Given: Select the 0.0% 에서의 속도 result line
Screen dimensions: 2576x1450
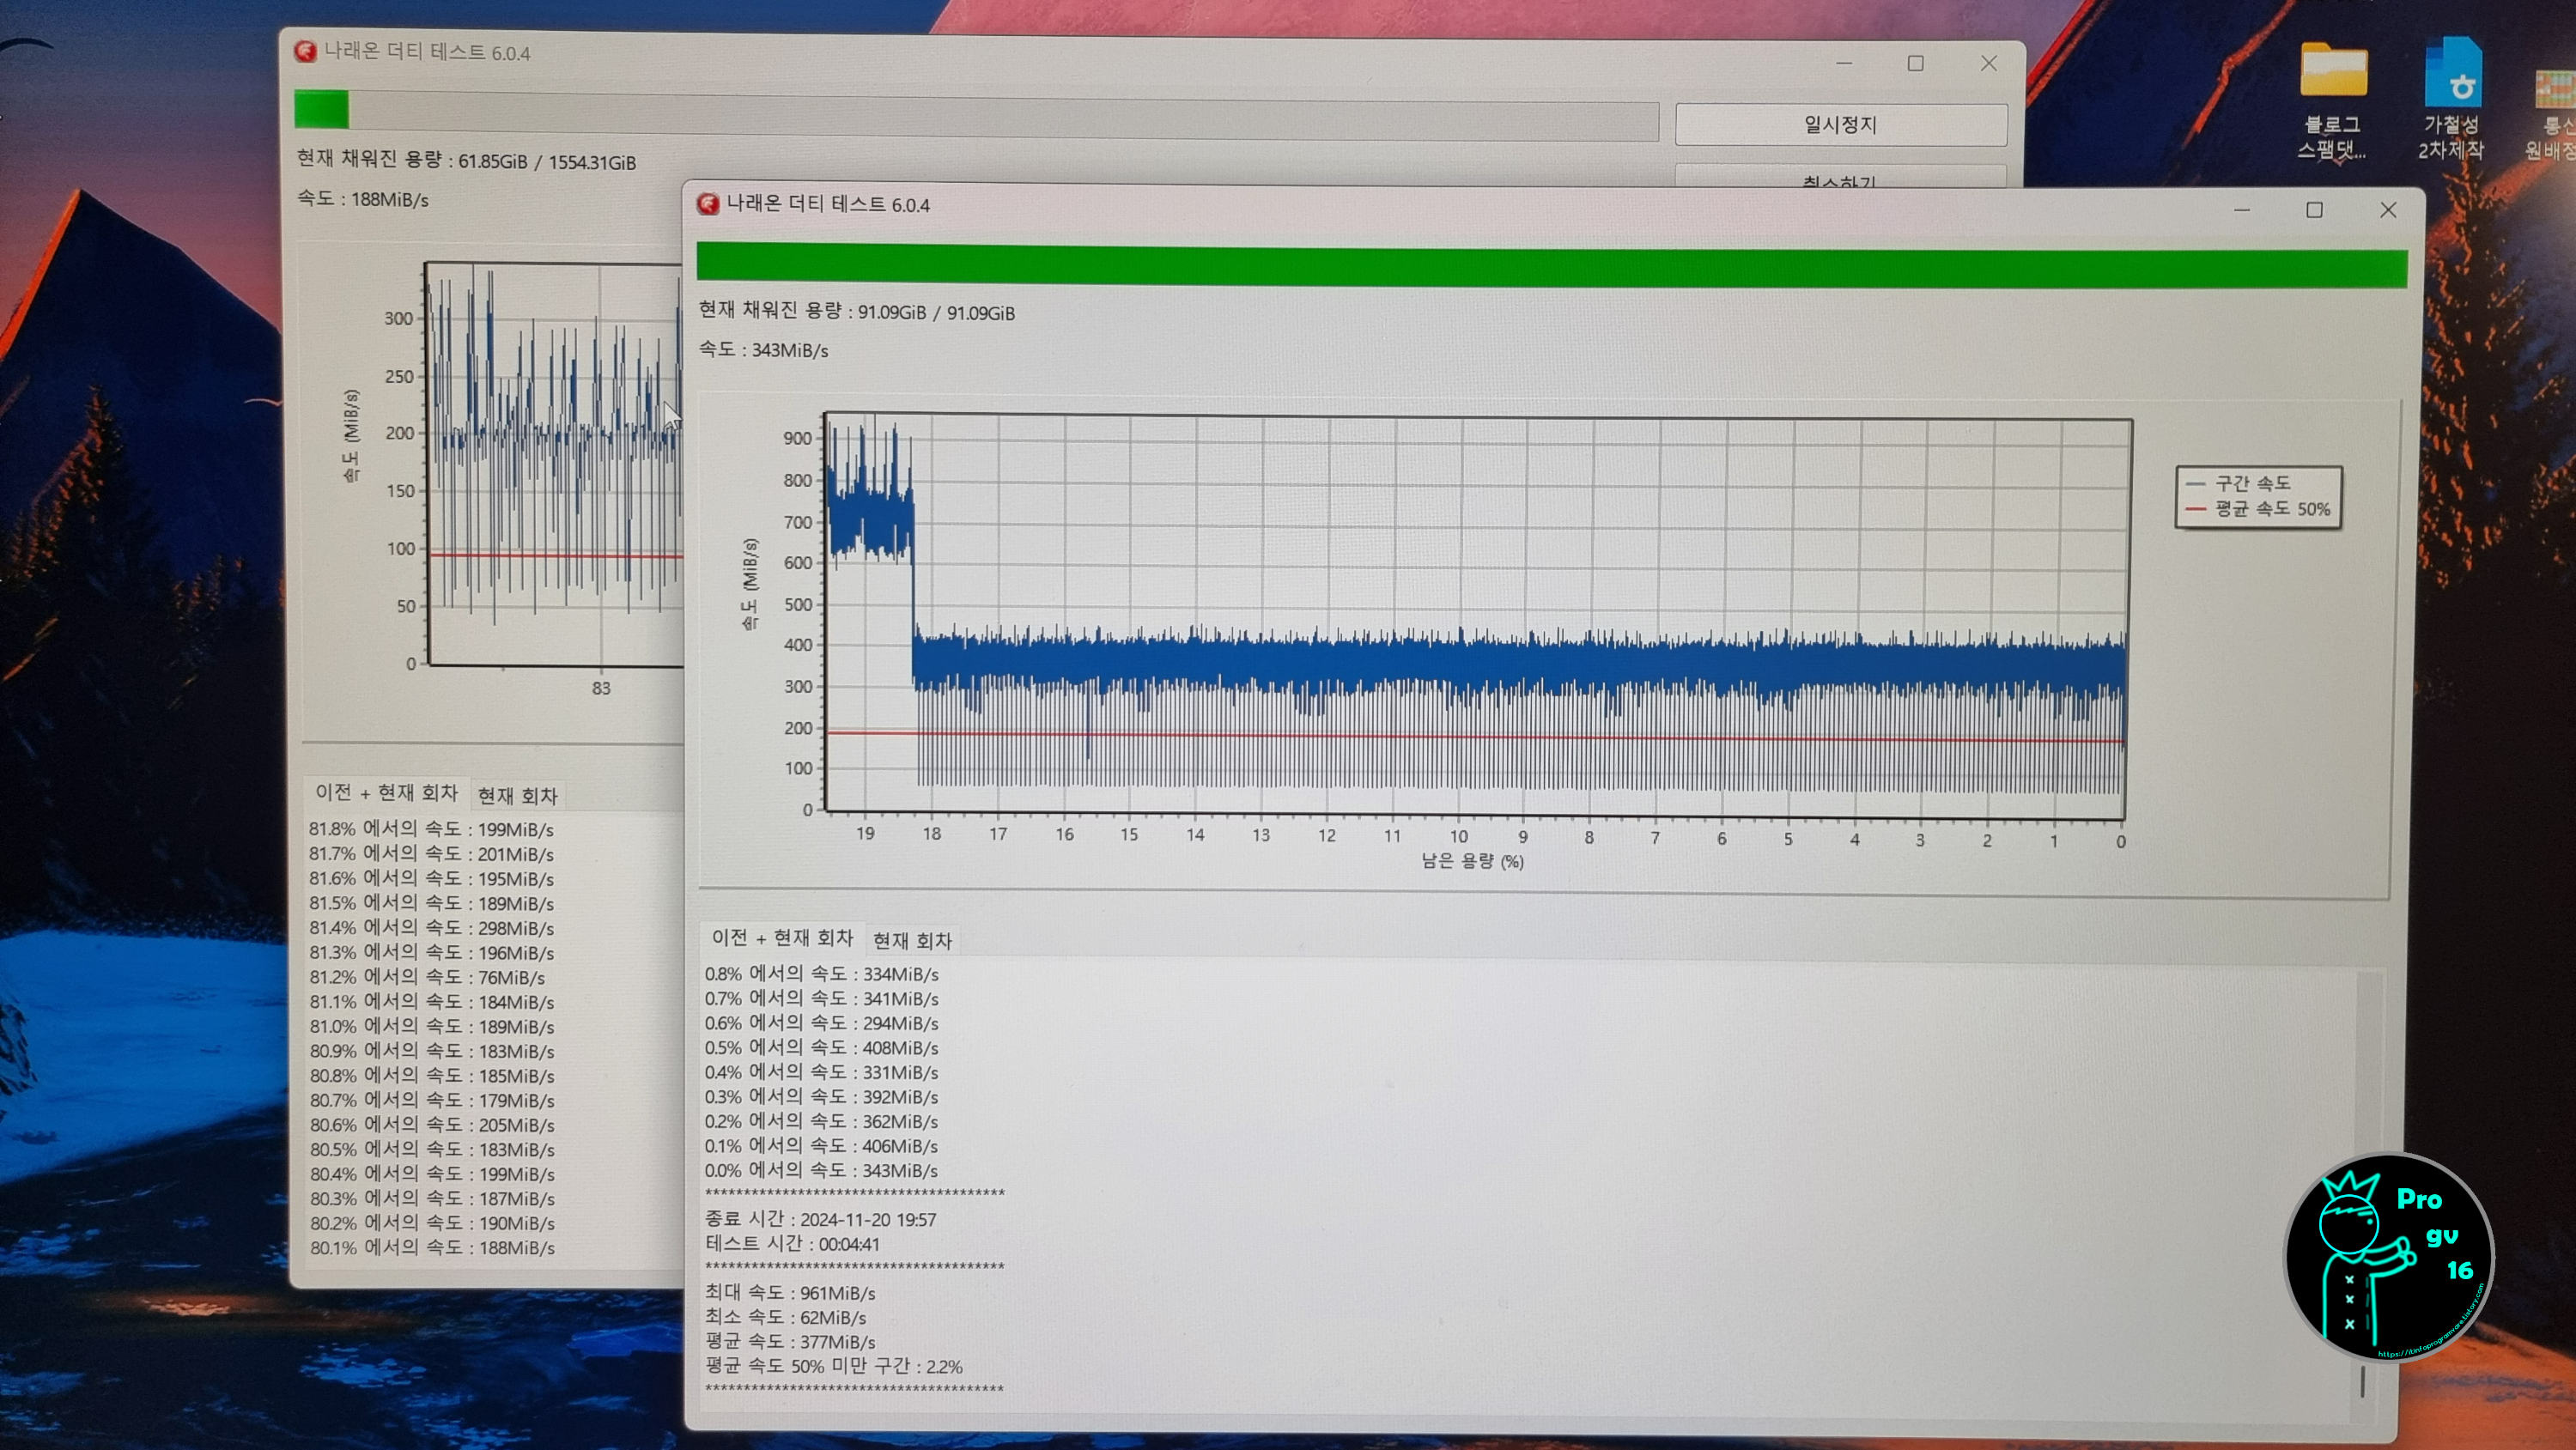Looking at the screenshot, I should tap(820, 1171).
